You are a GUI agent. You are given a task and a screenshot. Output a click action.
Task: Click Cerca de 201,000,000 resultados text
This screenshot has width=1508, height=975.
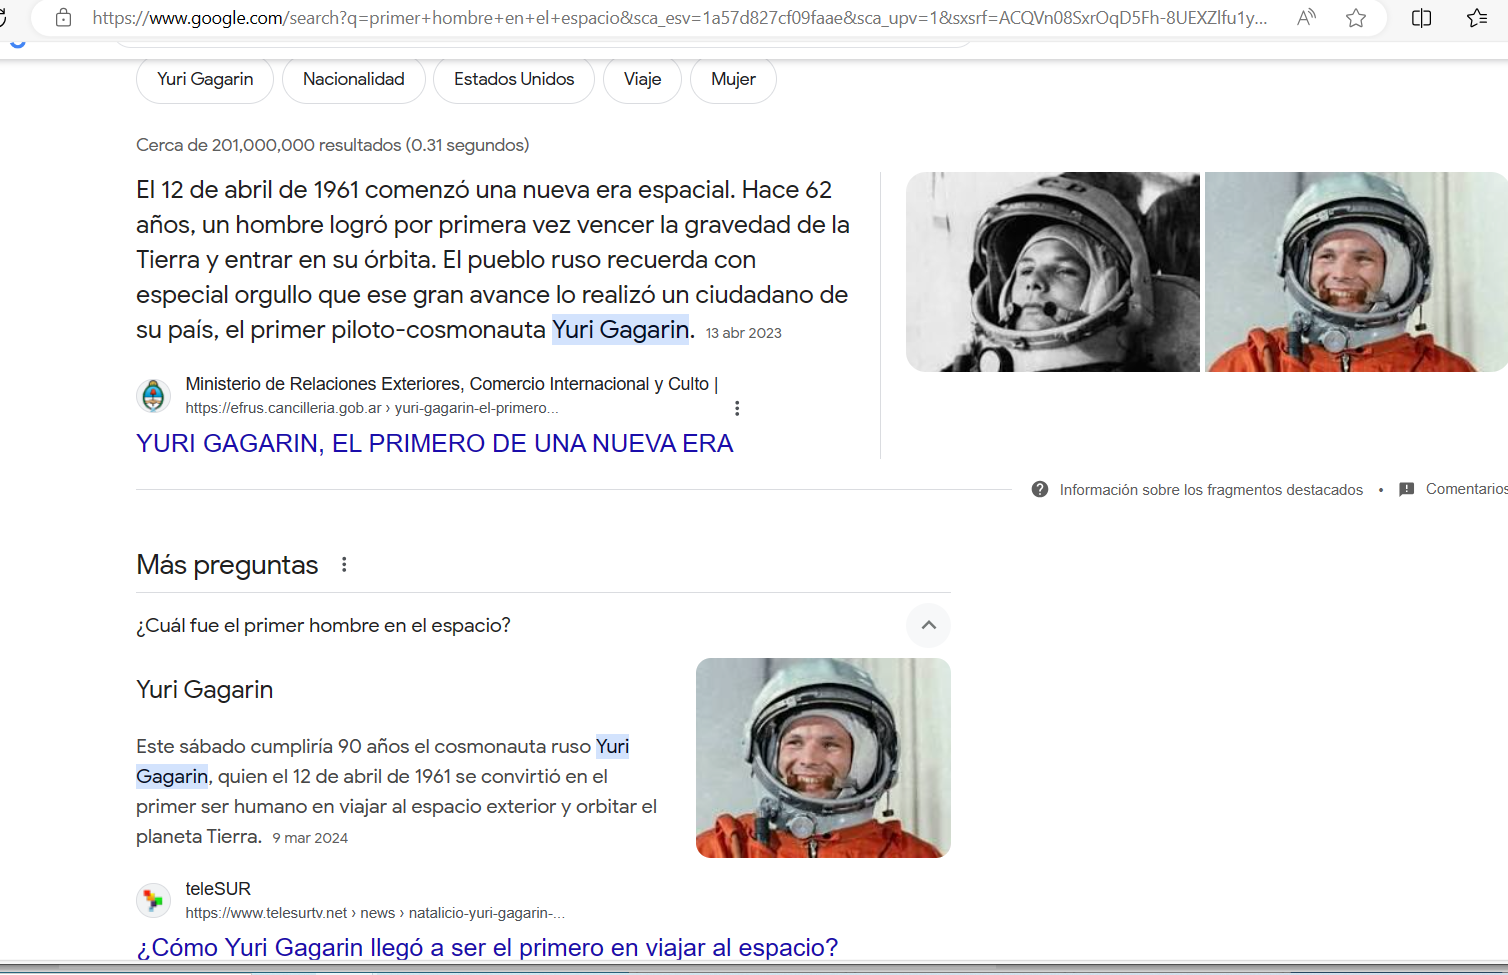333,145
